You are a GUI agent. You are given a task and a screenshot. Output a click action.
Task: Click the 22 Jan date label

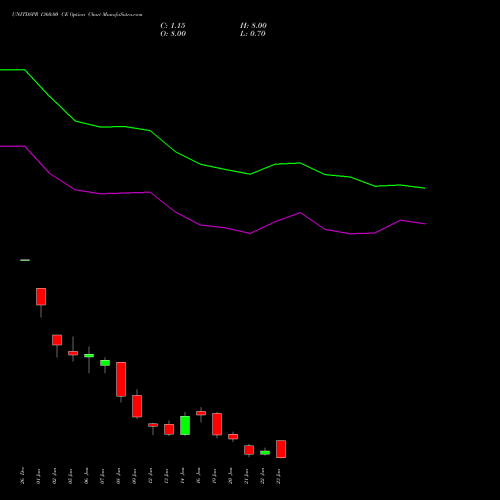(x=263, y=476)
